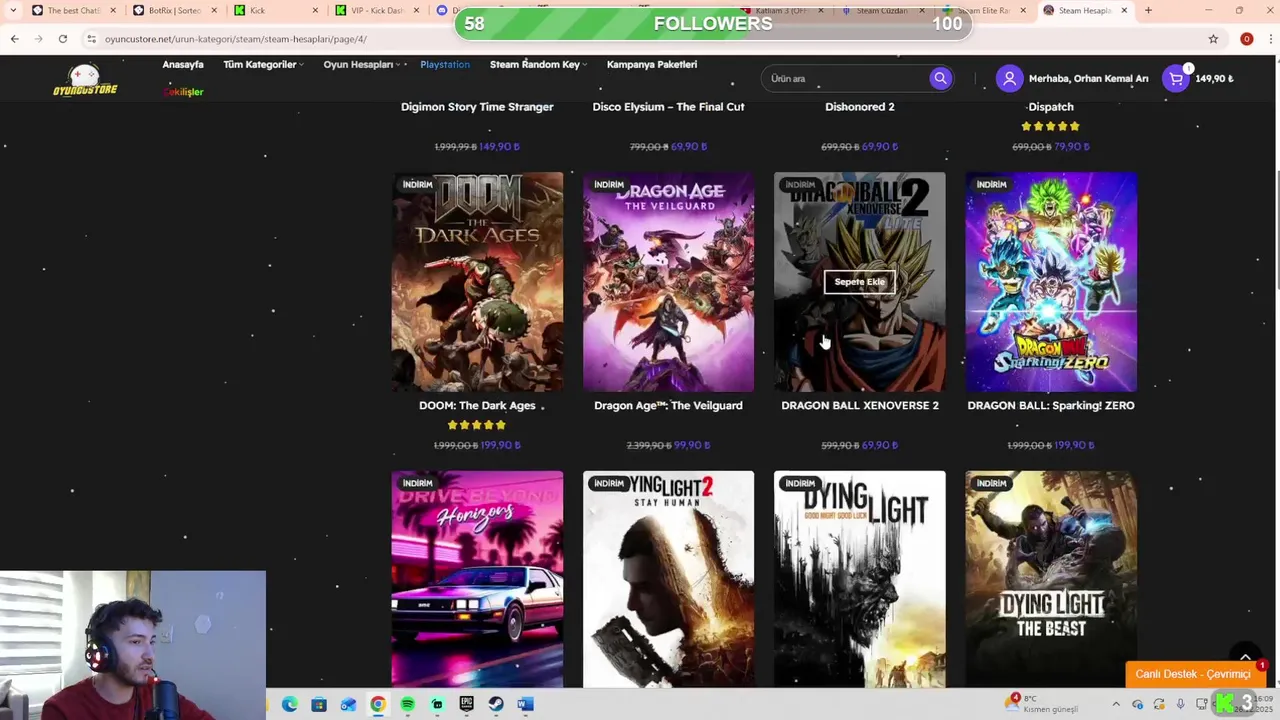
Task: Expand Oyun Hesapları dropdown menu
Action: tap(362, 64)
